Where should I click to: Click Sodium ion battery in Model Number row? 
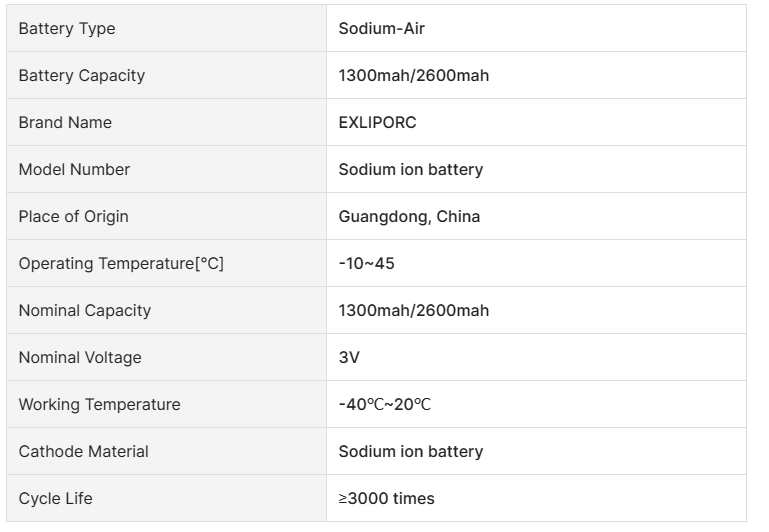410,170
